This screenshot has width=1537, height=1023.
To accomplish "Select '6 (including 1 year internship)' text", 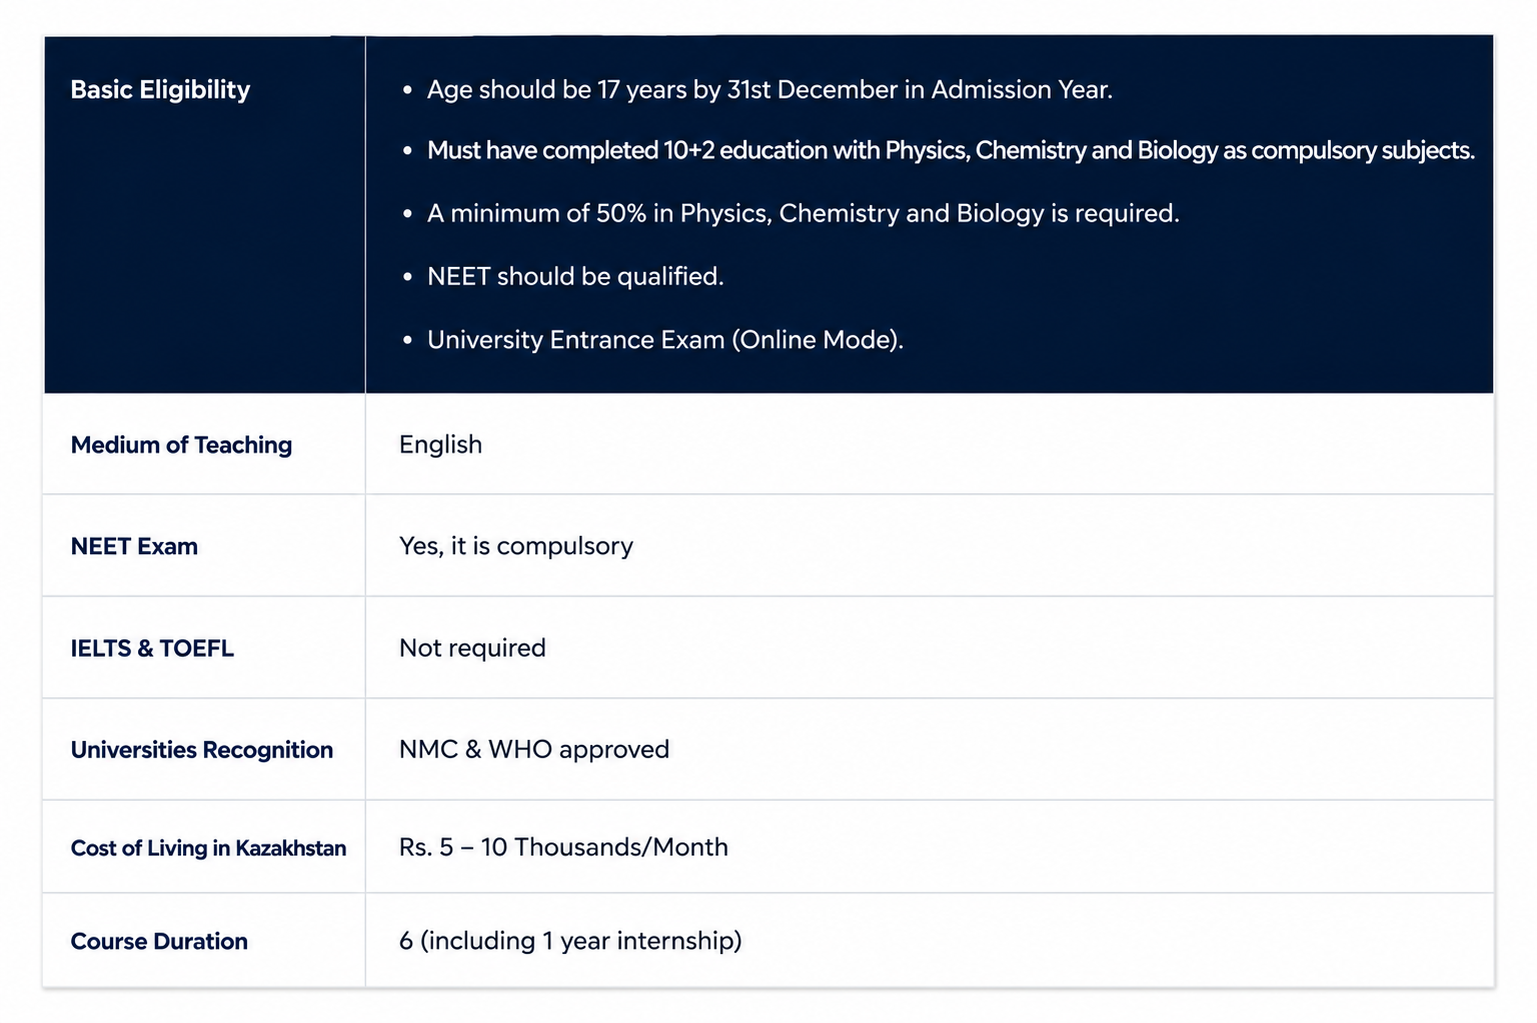I will [x=570, y=941].
